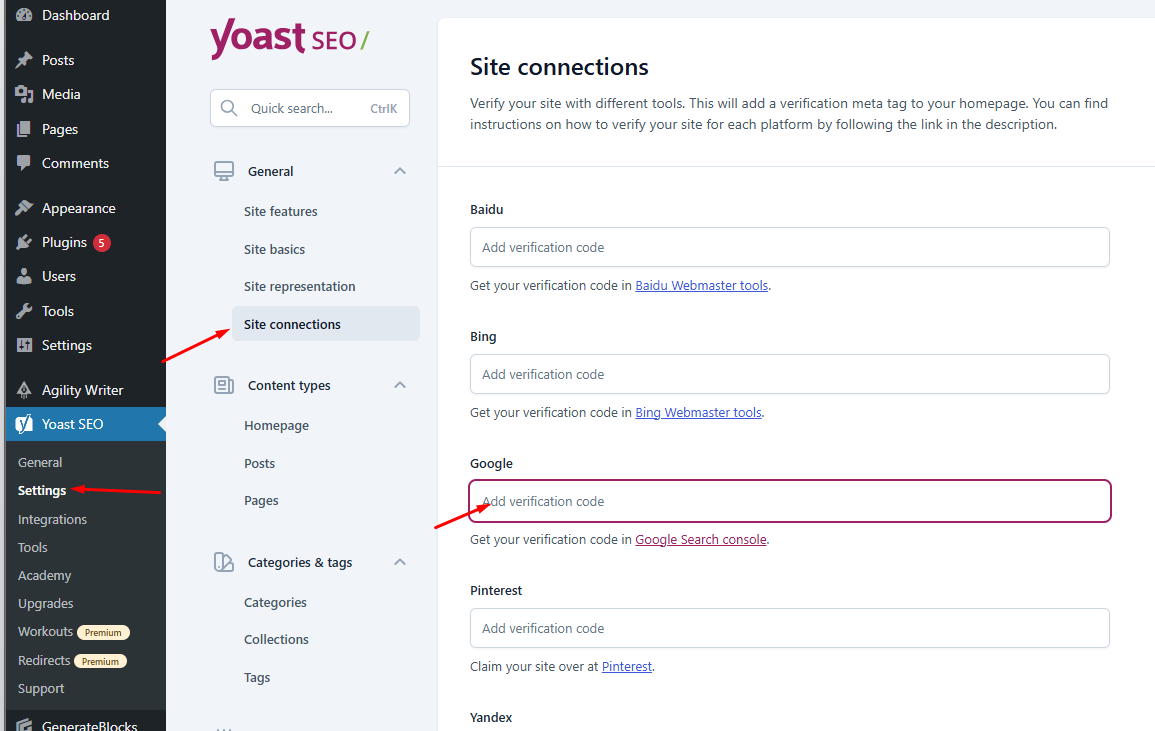Click the Comments speech bubble icon

coord(24,163)
